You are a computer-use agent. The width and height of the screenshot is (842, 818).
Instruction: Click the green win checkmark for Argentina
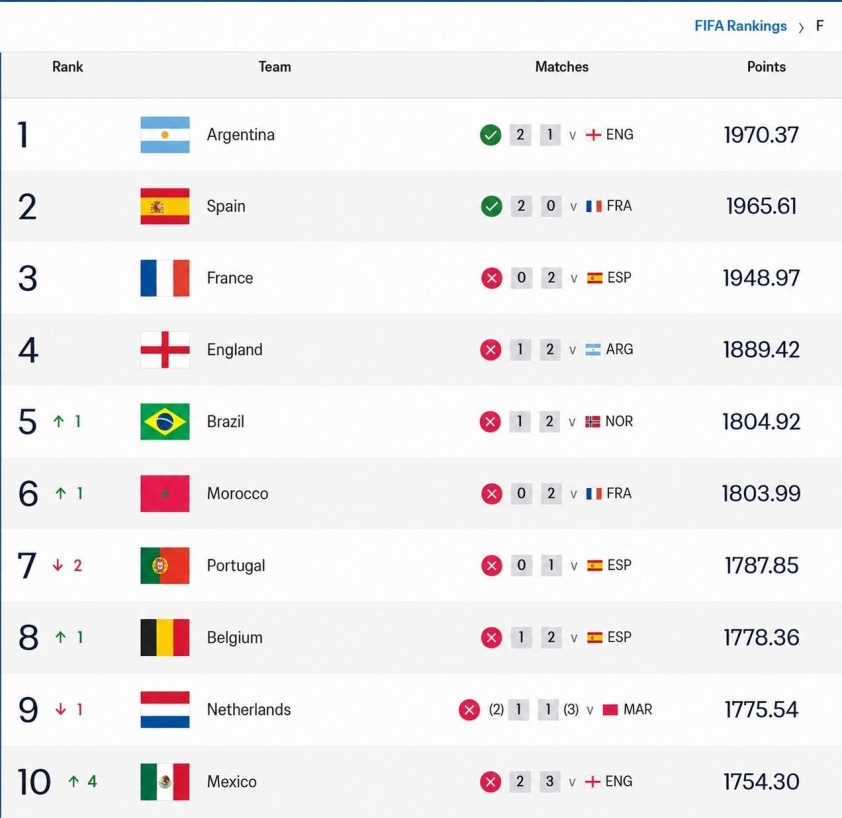490,135
